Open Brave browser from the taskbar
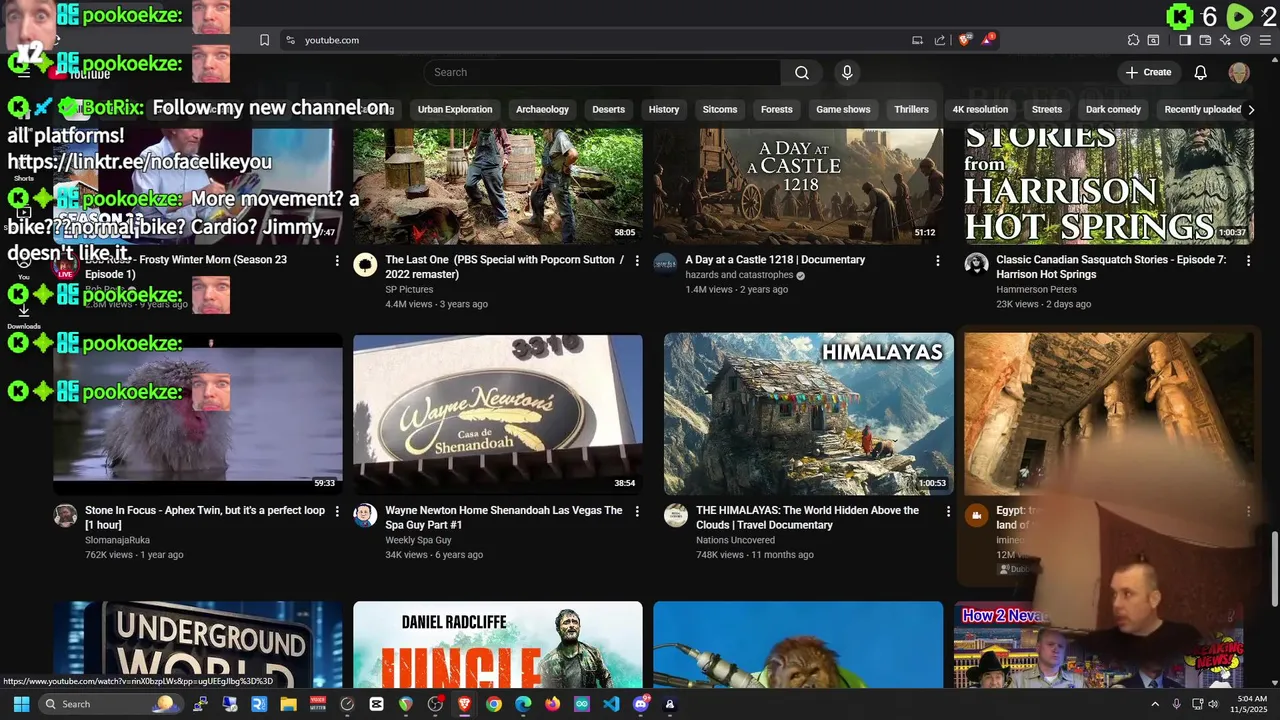The width and height of the screenshot is (1280, 720). (464, 704)
